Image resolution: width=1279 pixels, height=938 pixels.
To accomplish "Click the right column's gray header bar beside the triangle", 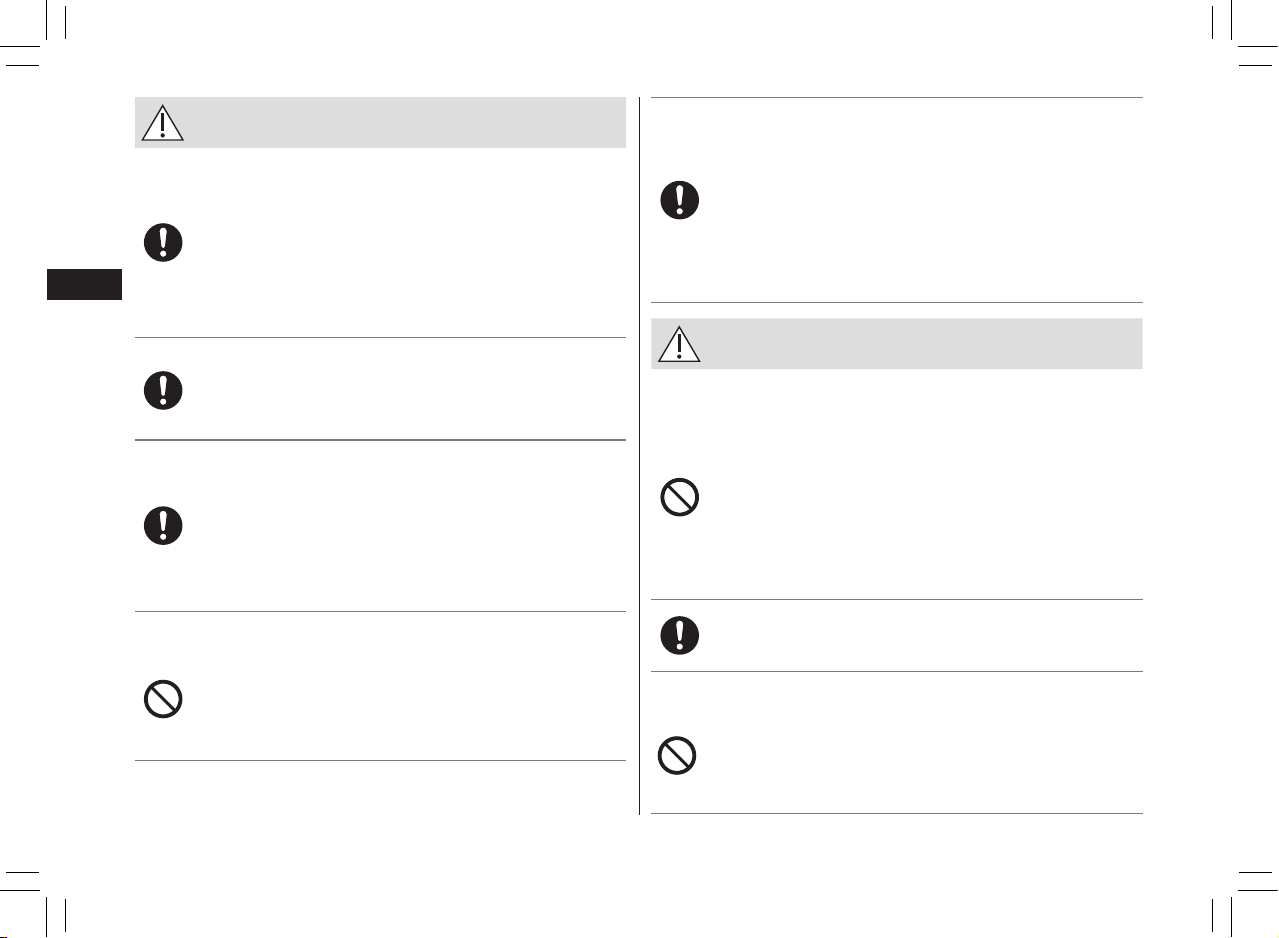I will (x=922, y=343).
